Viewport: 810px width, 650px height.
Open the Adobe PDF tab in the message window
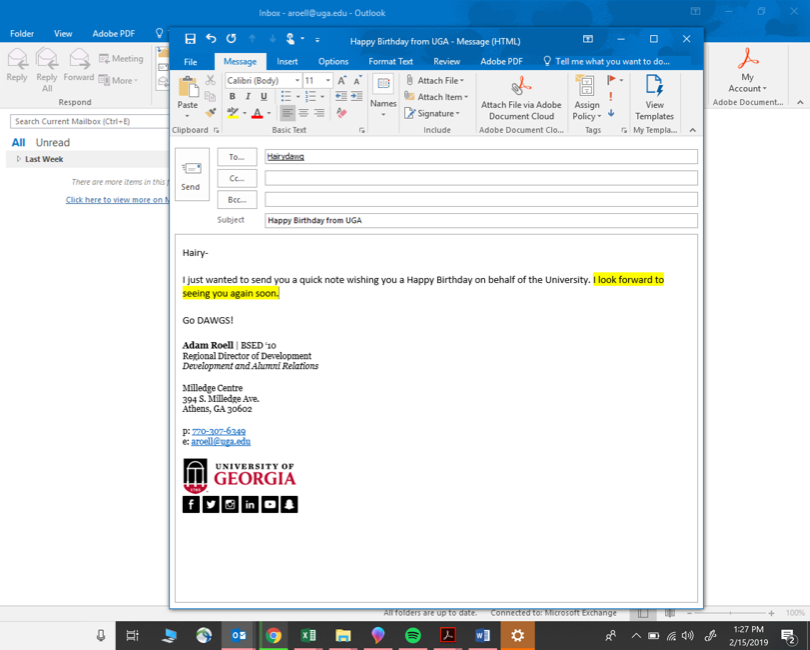(501, 61)
